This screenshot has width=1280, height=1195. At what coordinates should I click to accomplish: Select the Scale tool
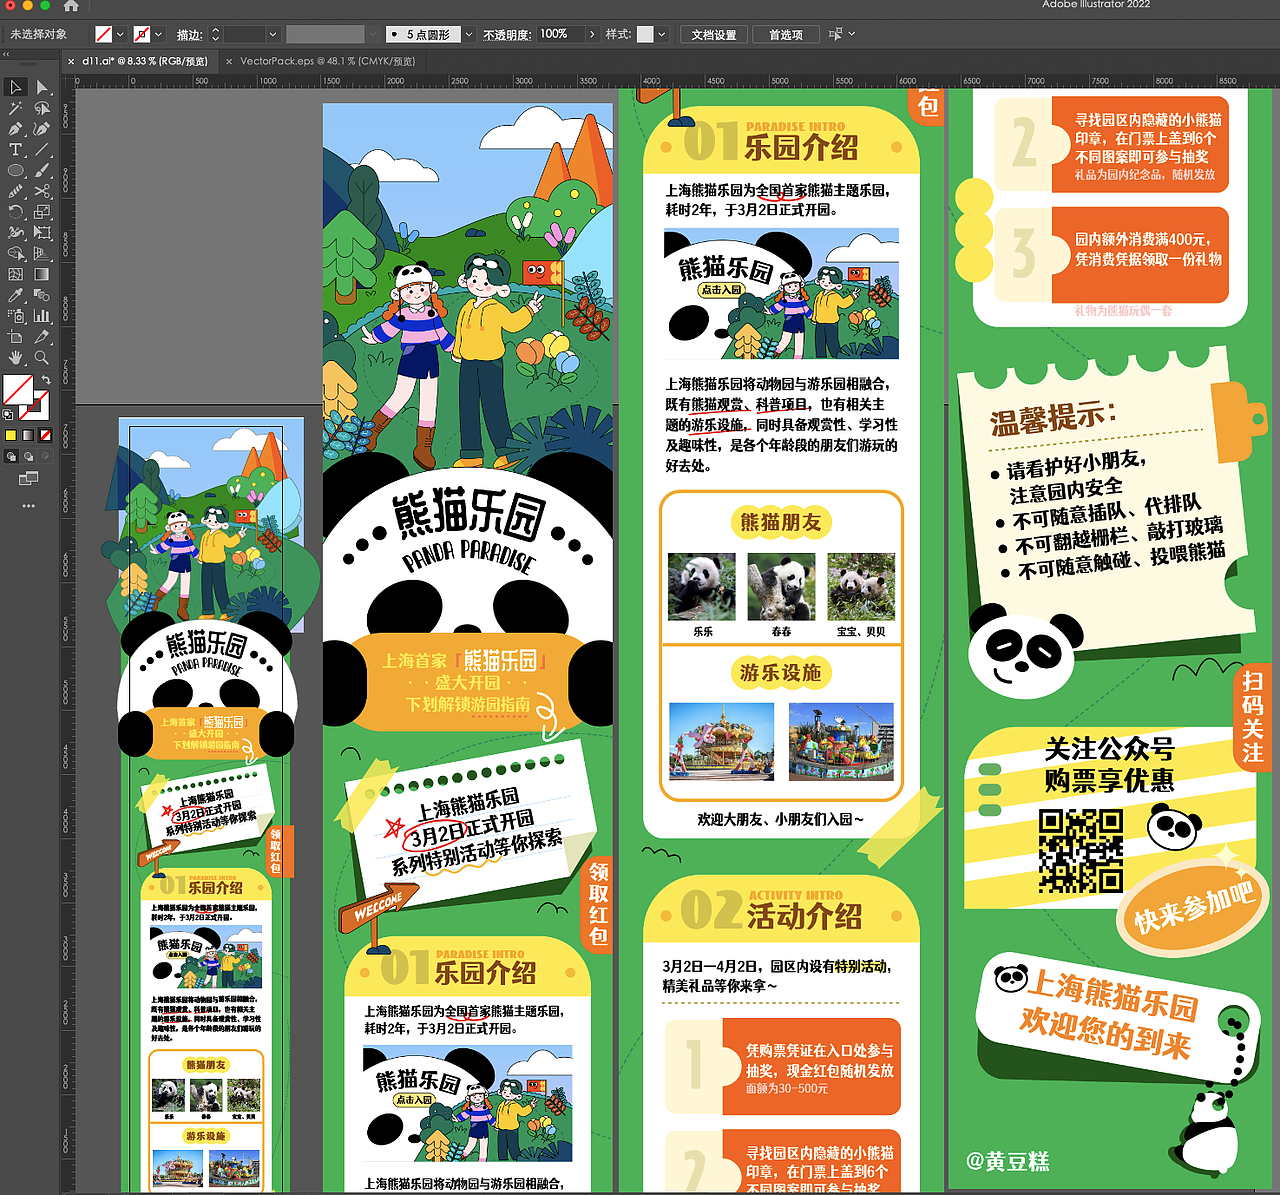42,212
